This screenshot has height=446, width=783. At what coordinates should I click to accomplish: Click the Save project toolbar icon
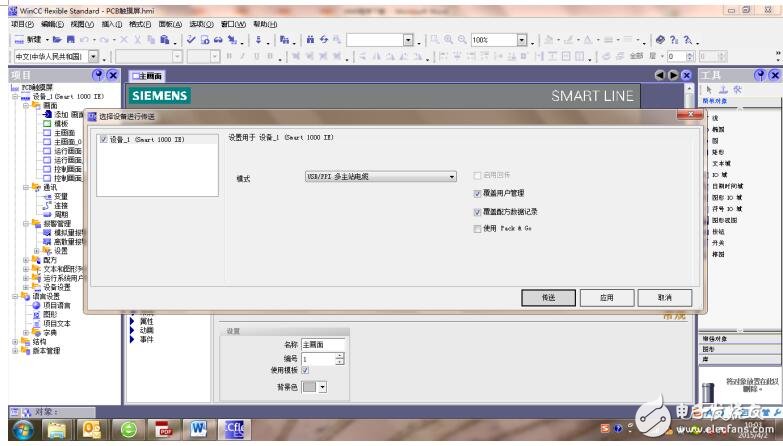tap(70, 39)
